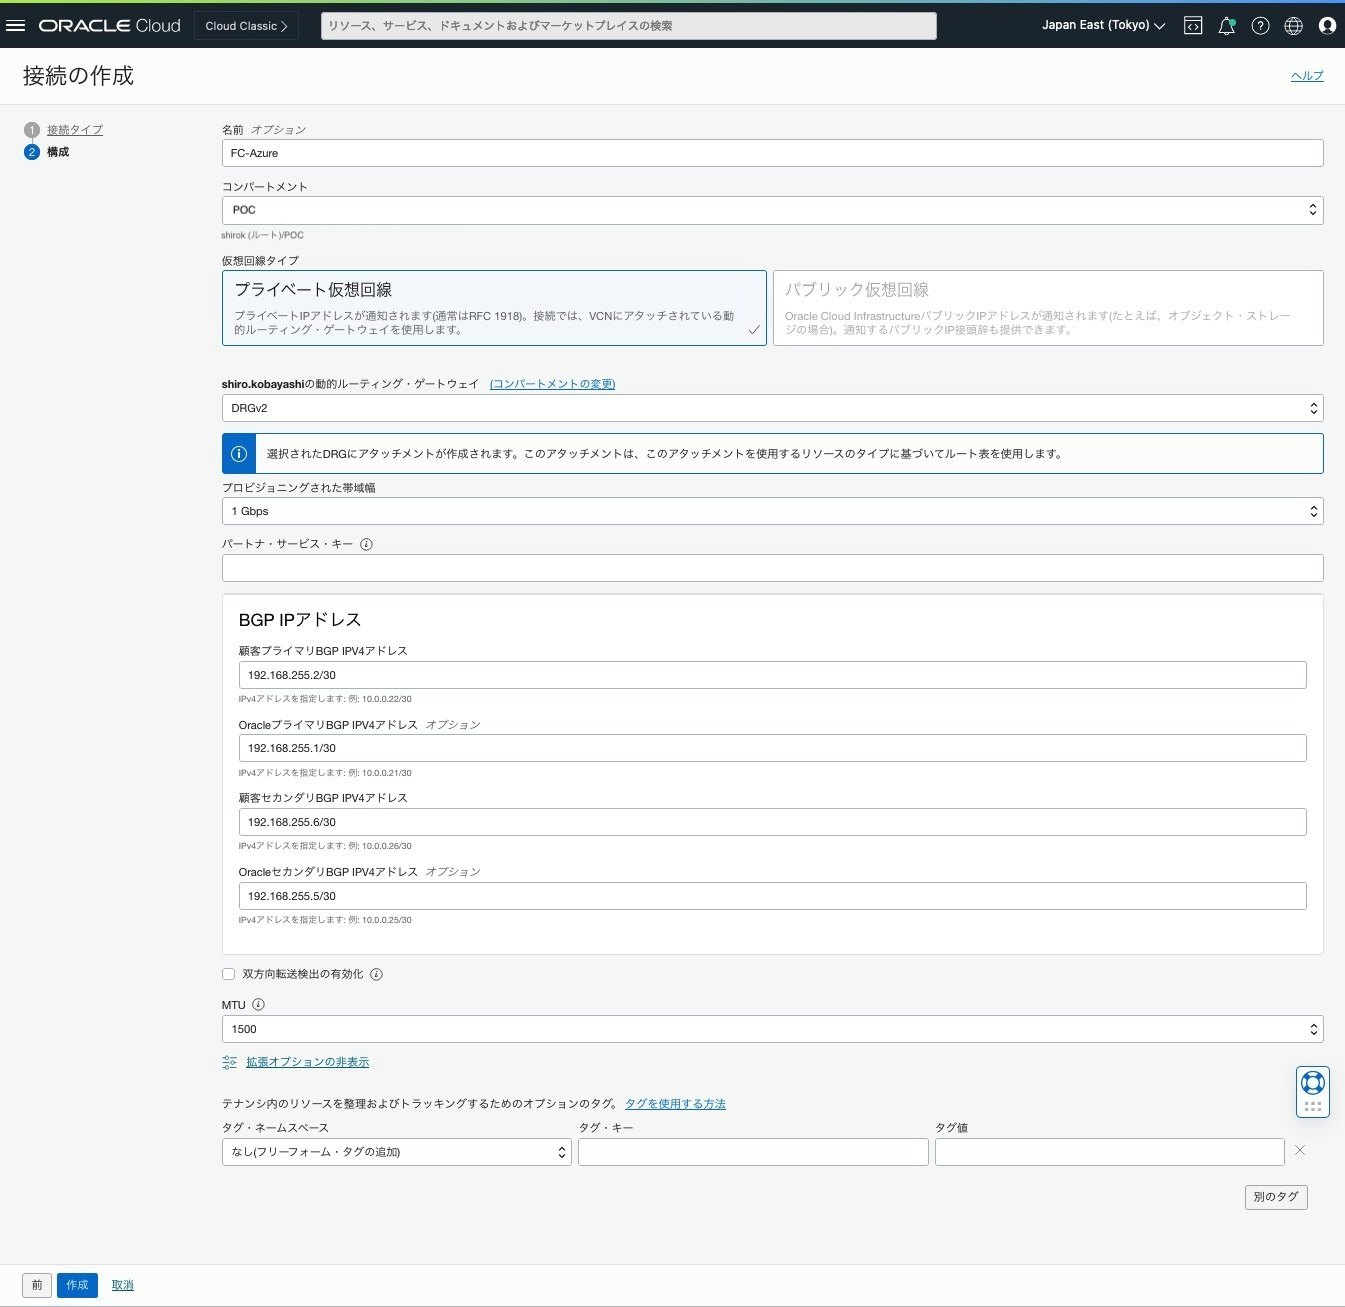The width and height of the screenshot is (1345, 1307).
Task: Open the タグを使用する方法 link
Action: coord(675,1104)
